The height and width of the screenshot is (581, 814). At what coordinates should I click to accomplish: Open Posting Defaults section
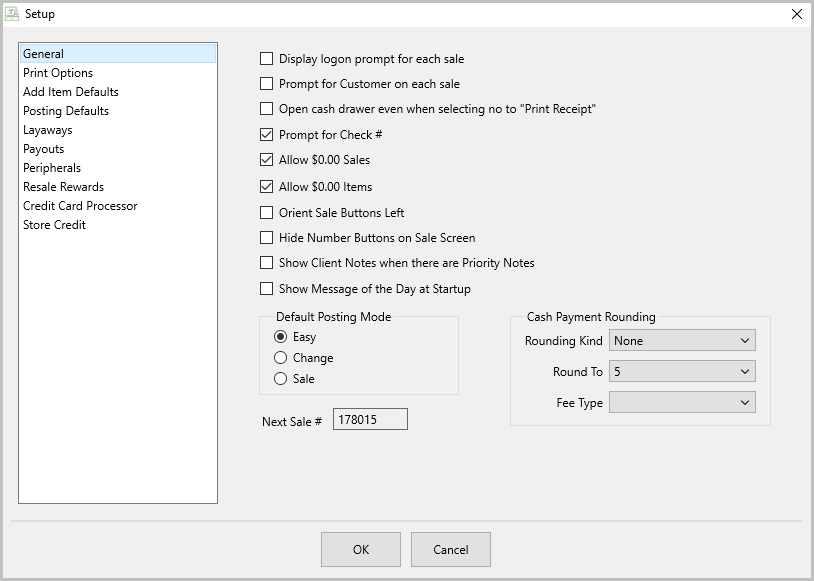(118, 111)
